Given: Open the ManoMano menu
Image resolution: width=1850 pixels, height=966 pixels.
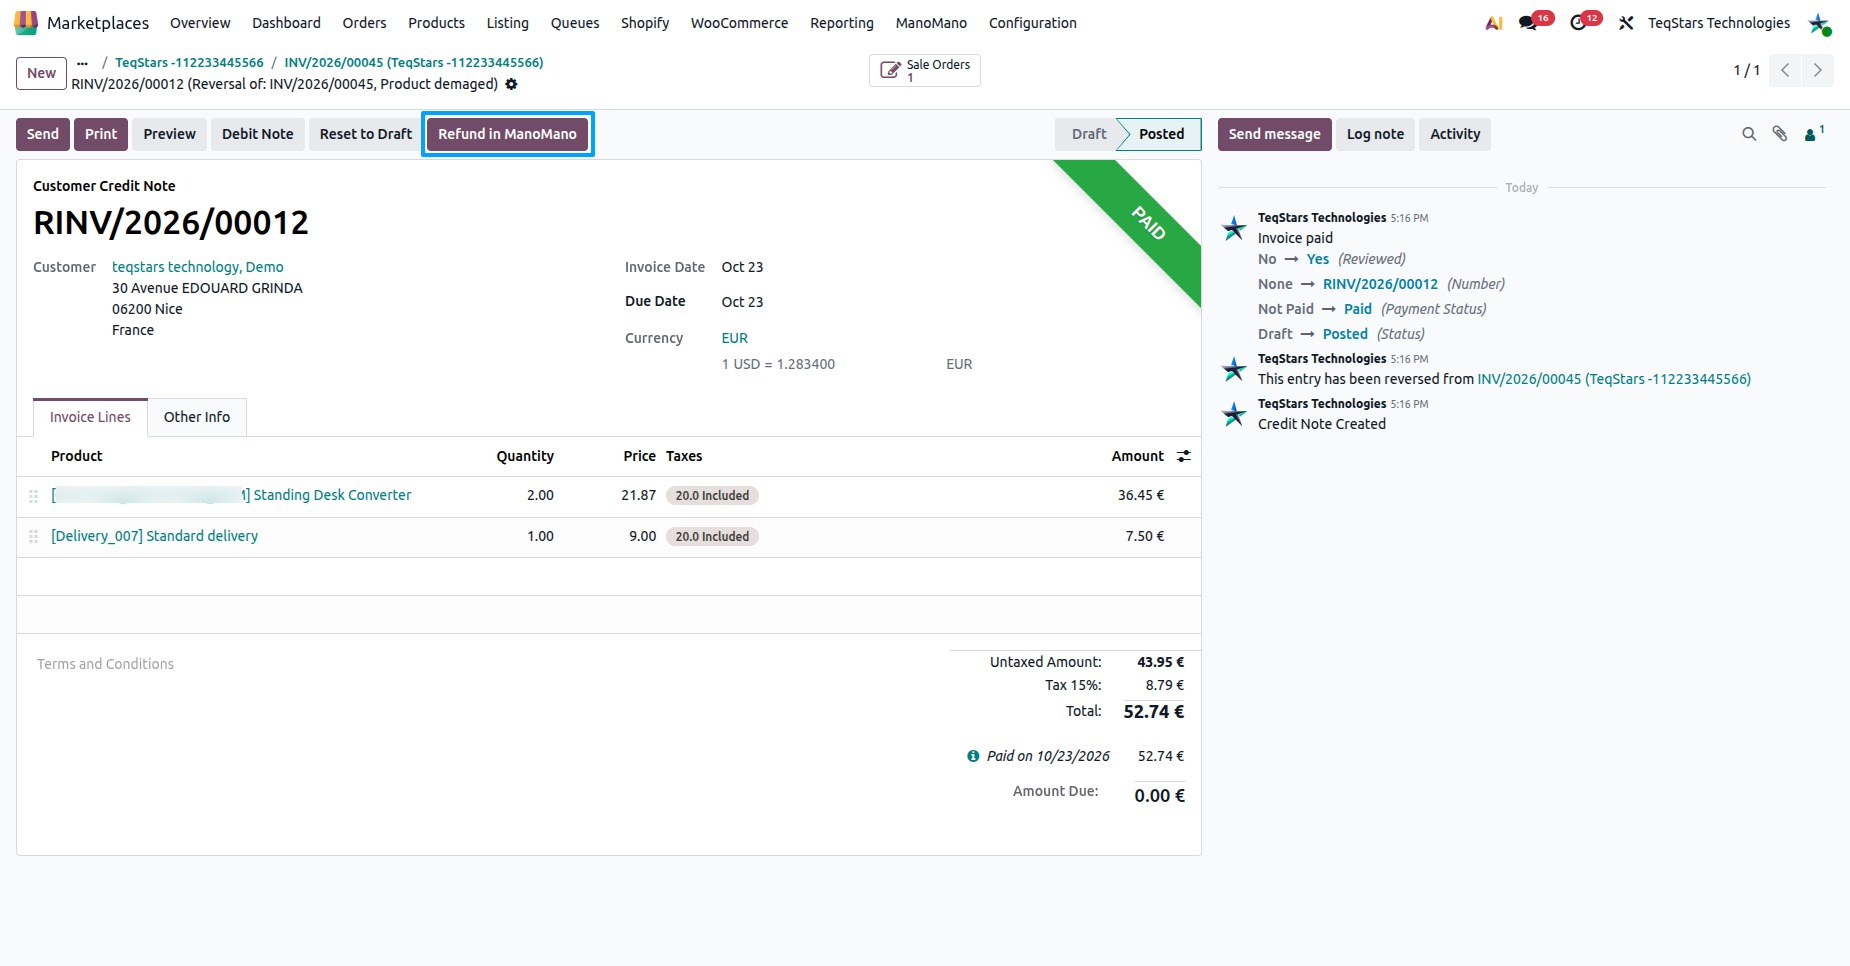Looking at the screenshot, I should 931,23.
